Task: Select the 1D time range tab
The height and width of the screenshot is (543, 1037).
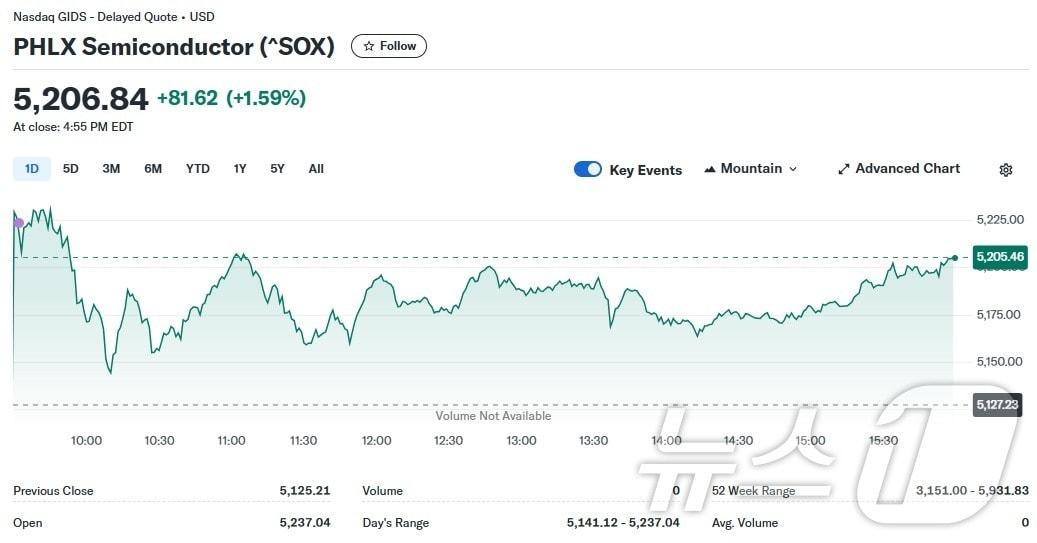Action: 31,169
